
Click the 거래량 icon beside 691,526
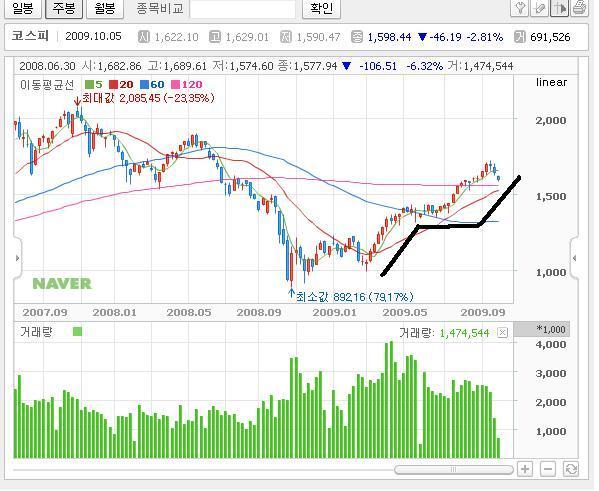point(520,37)
